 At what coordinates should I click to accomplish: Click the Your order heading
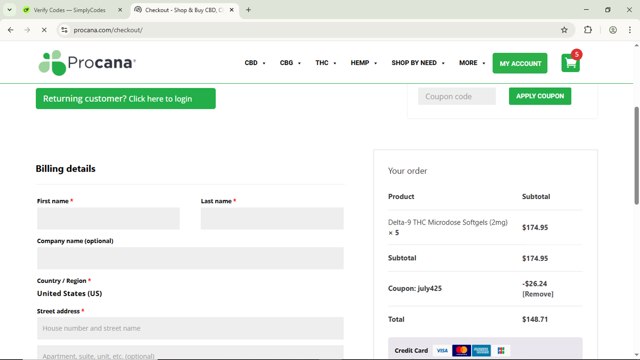click(x=407, y=171)
